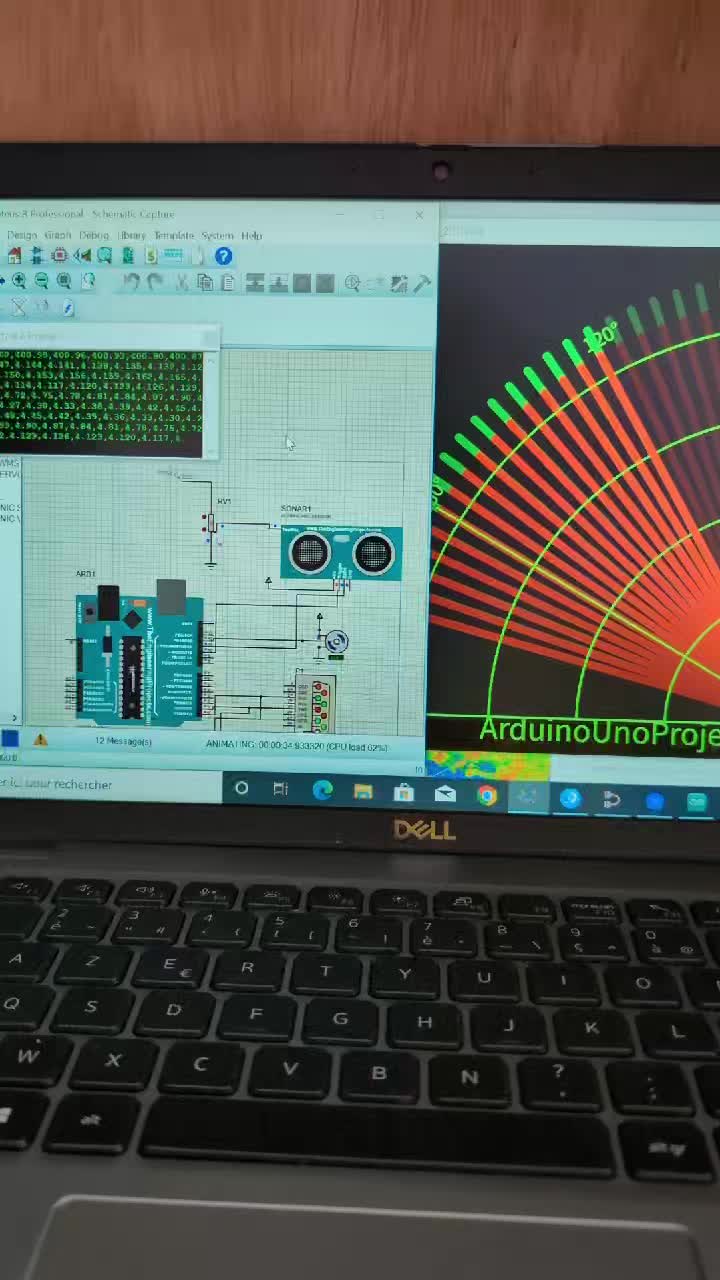The width and height of the screenshot is (720, 1280).
Task: Click the 120° label on the radar display
Action: point(603,337)
